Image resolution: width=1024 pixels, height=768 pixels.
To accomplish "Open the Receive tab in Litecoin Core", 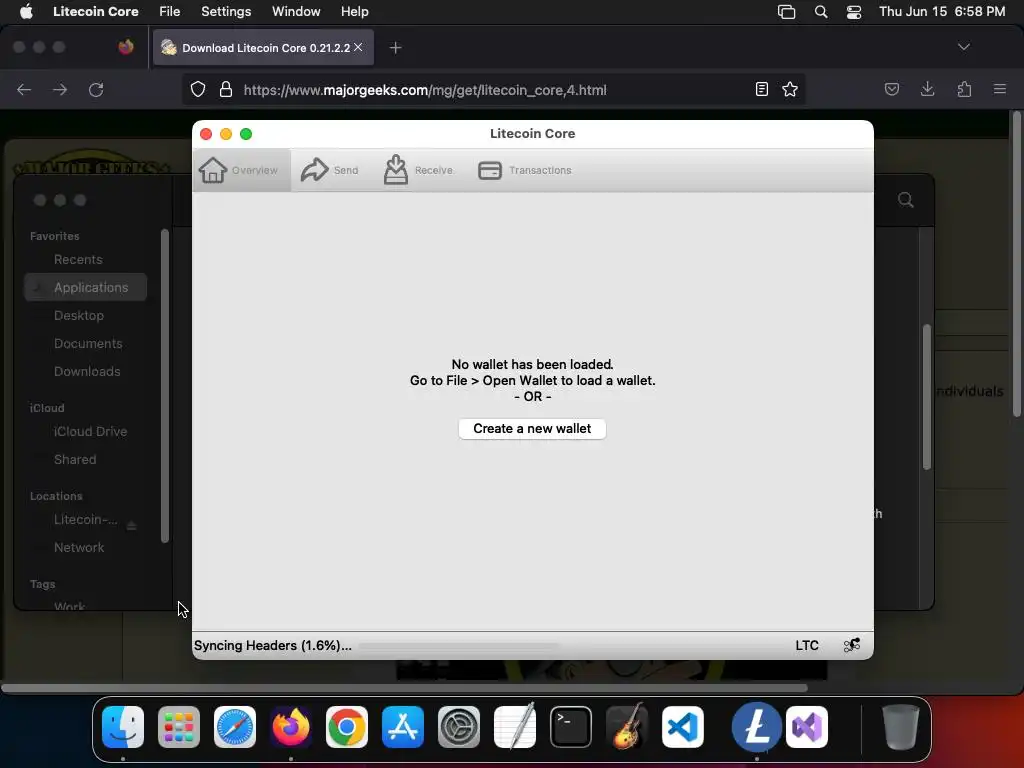I will pos(418,170).
